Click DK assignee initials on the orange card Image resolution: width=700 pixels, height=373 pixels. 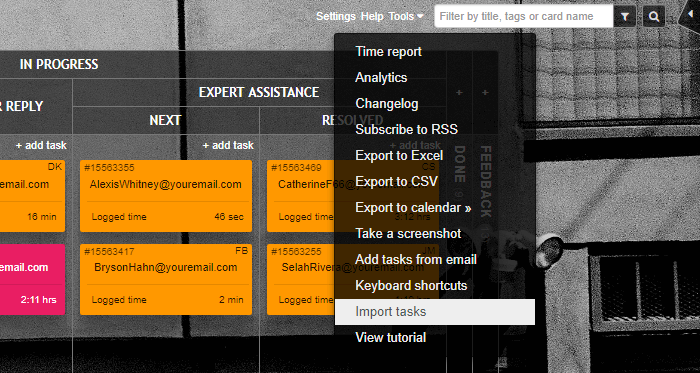click(x=54, y=167)
